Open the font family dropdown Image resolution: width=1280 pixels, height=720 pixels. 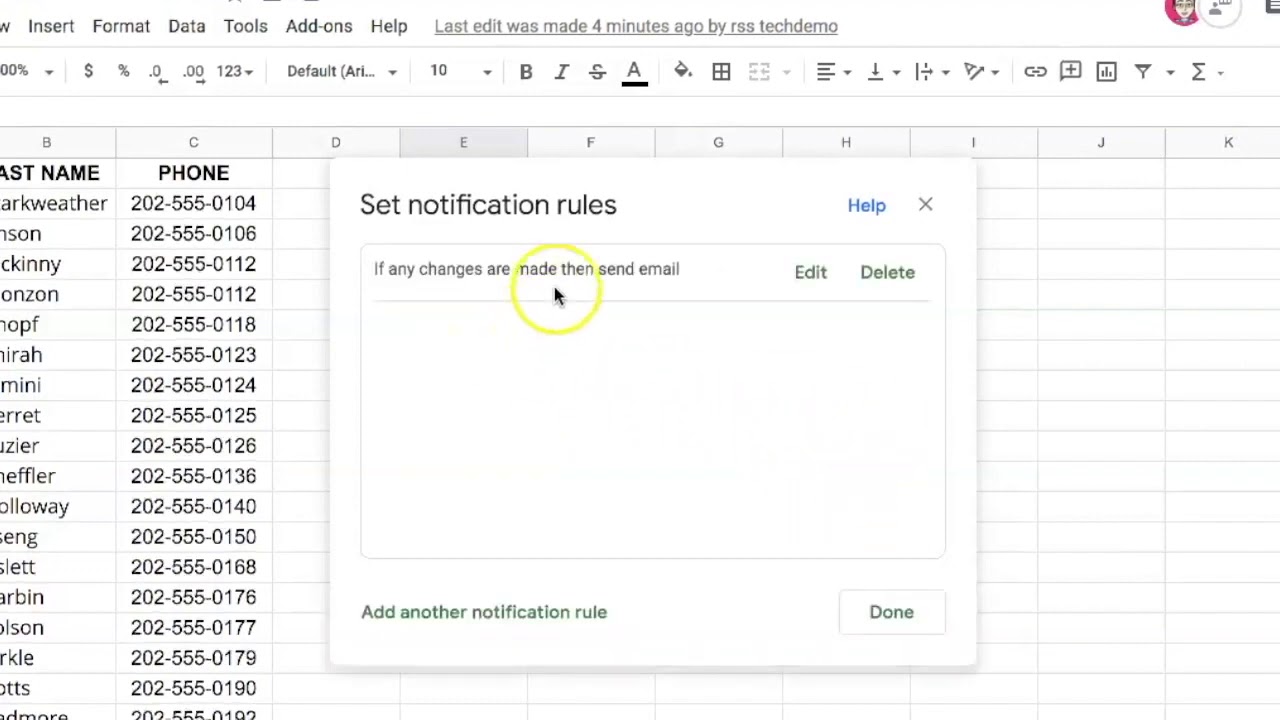click(x=342, y=71)
